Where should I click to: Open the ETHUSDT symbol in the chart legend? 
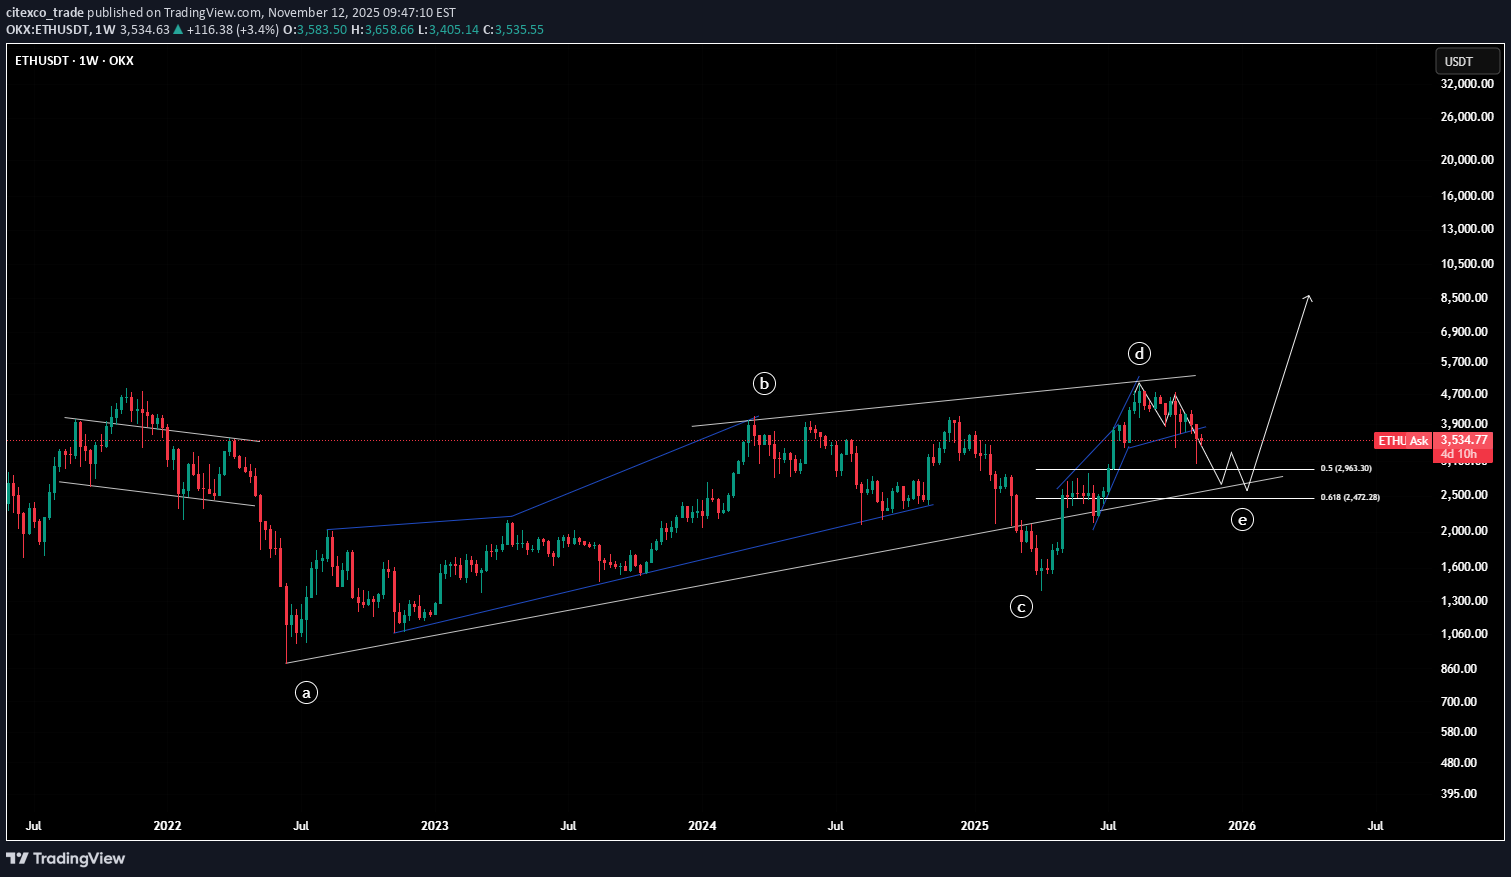(42, 60)
